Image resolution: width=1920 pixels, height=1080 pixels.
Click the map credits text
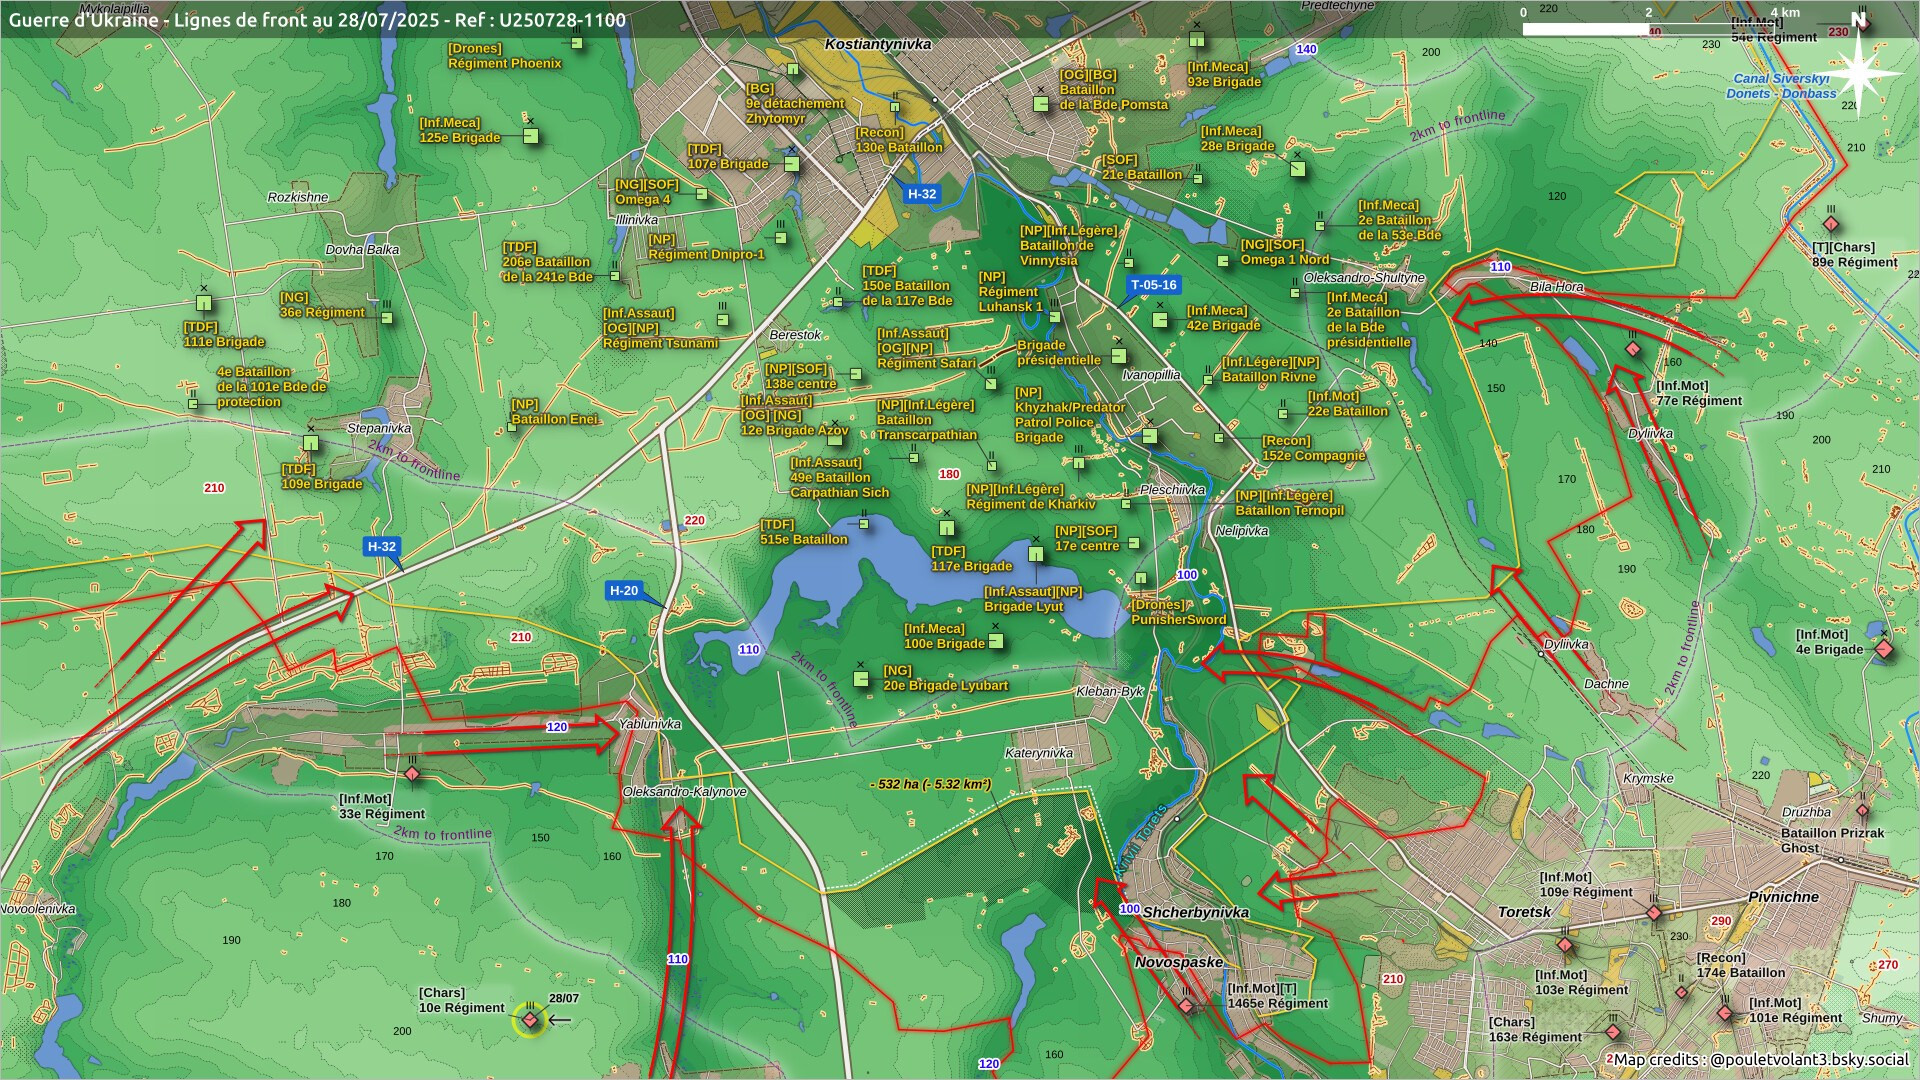pyautogui.click(x=1761, y=1060)
